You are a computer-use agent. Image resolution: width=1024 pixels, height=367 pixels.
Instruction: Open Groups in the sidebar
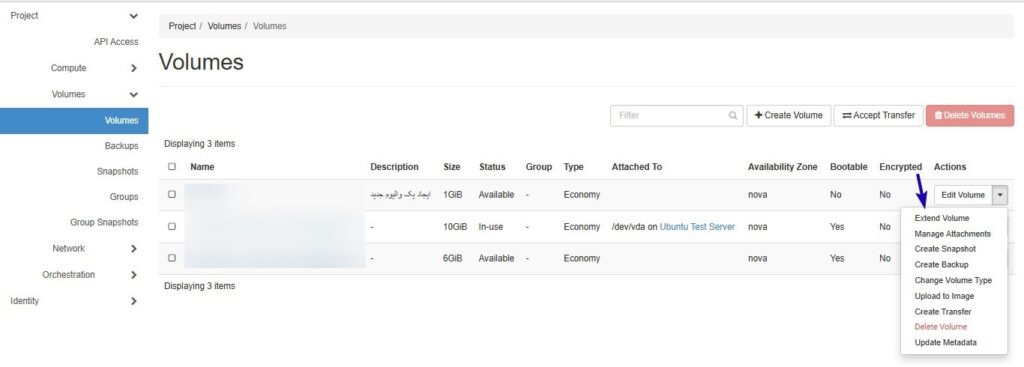124,197
